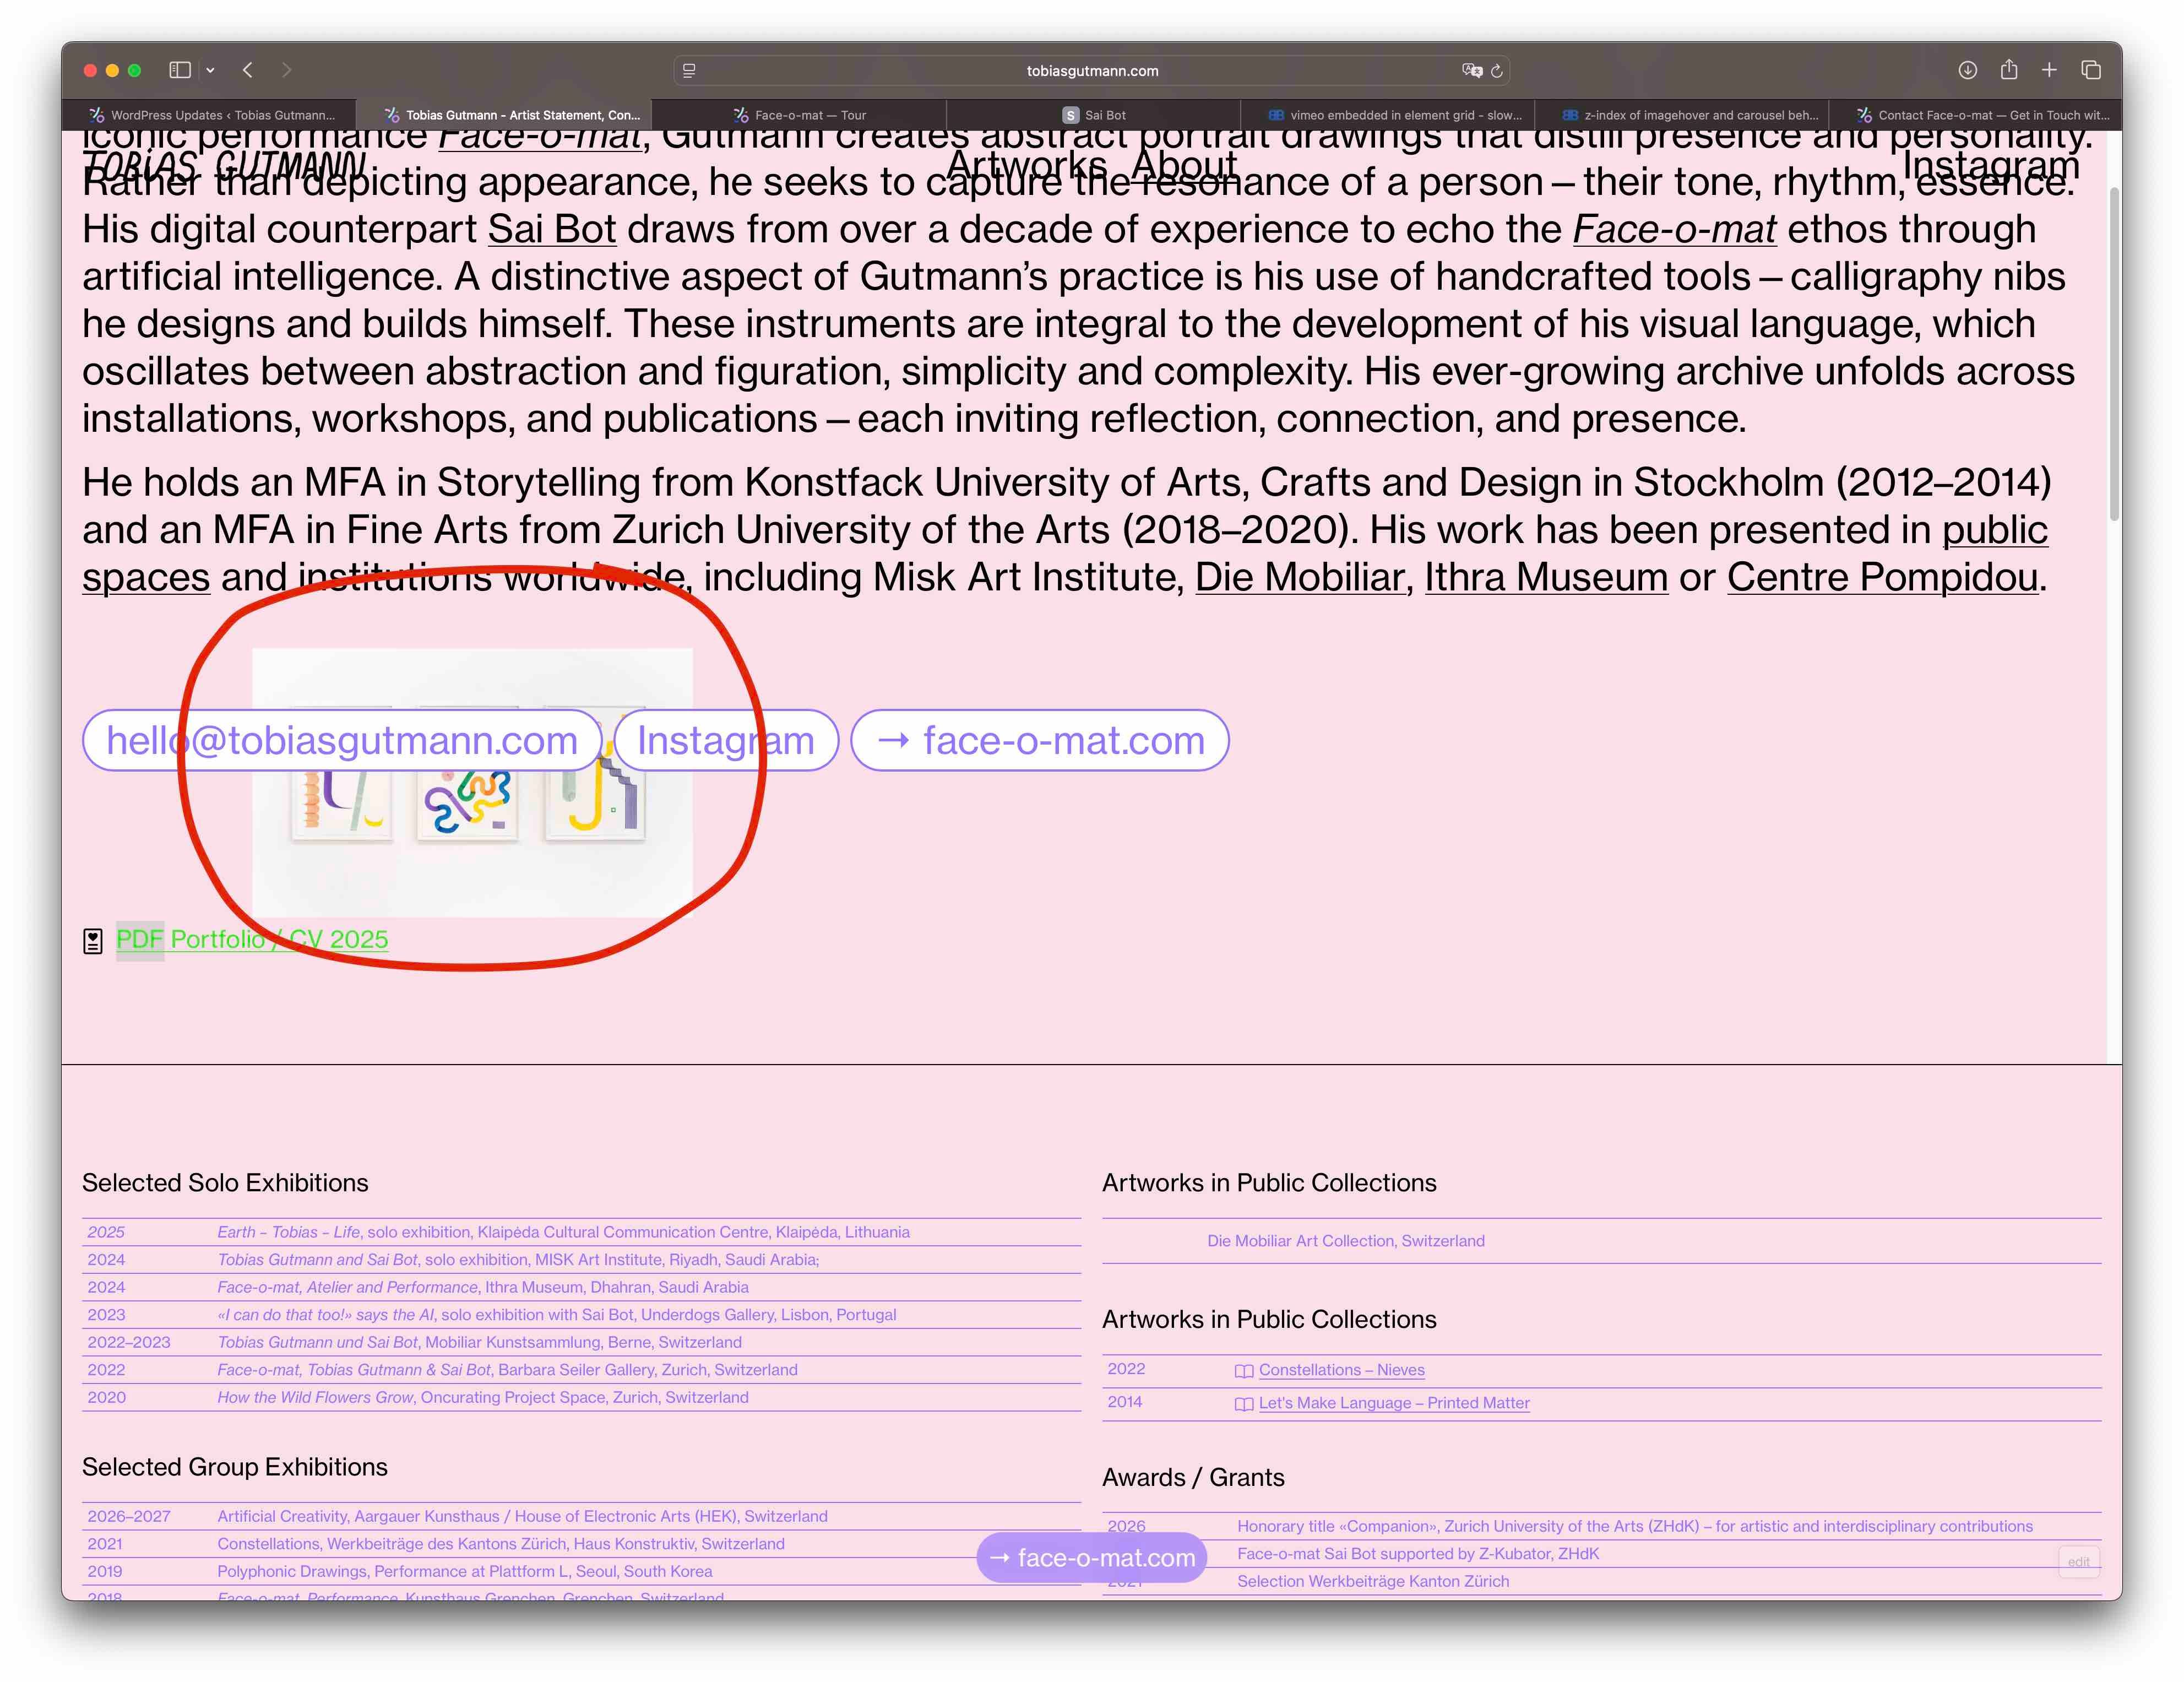Toggle the Safari sidebar icon
Viewport: 2184px width, 1682px height.
180,70
